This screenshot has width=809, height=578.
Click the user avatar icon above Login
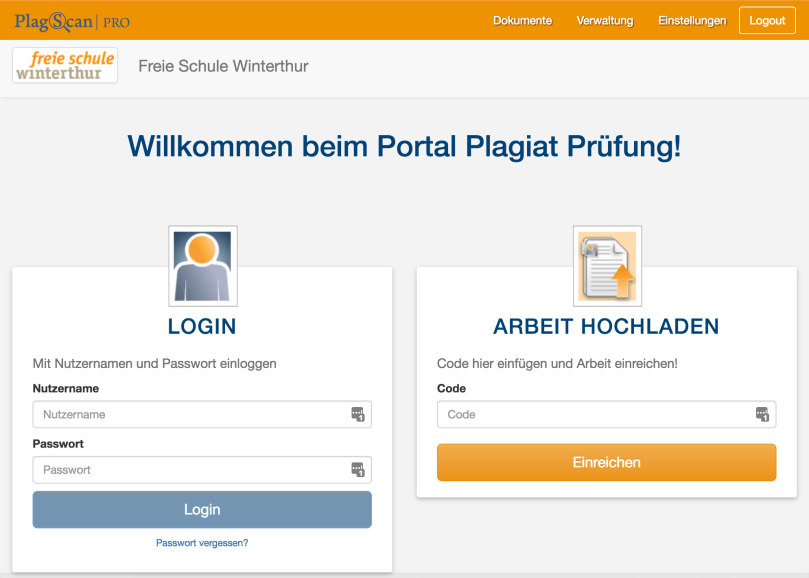pyautogui.click(x=202, y=265)
